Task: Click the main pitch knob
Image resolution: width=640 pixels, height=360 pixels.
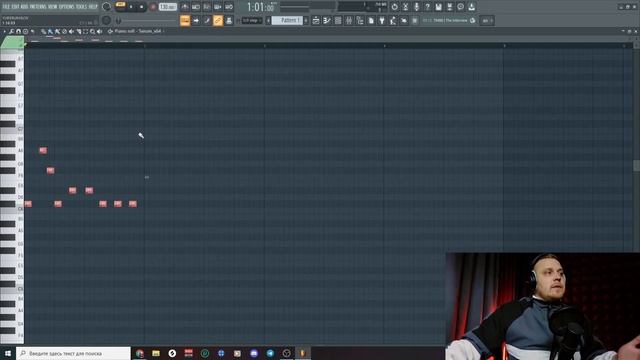Action: click(107, 20)
